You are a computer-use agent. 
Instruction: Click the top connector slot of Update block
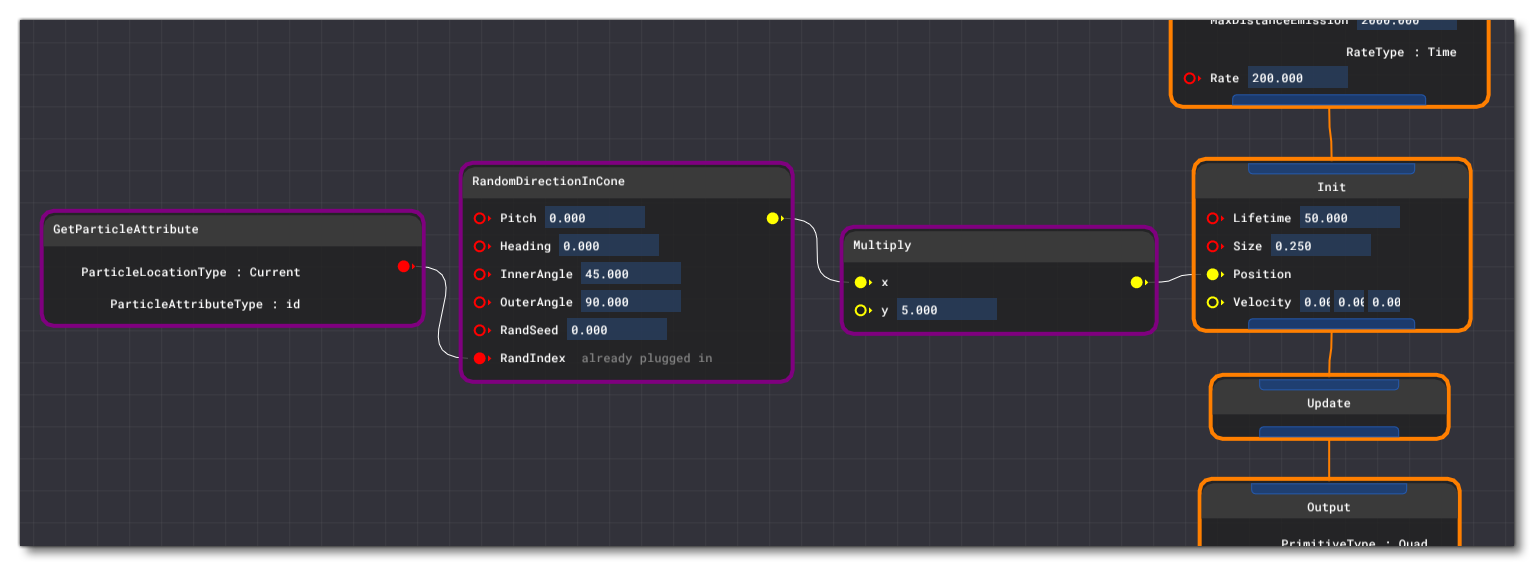coord(1329,384)
